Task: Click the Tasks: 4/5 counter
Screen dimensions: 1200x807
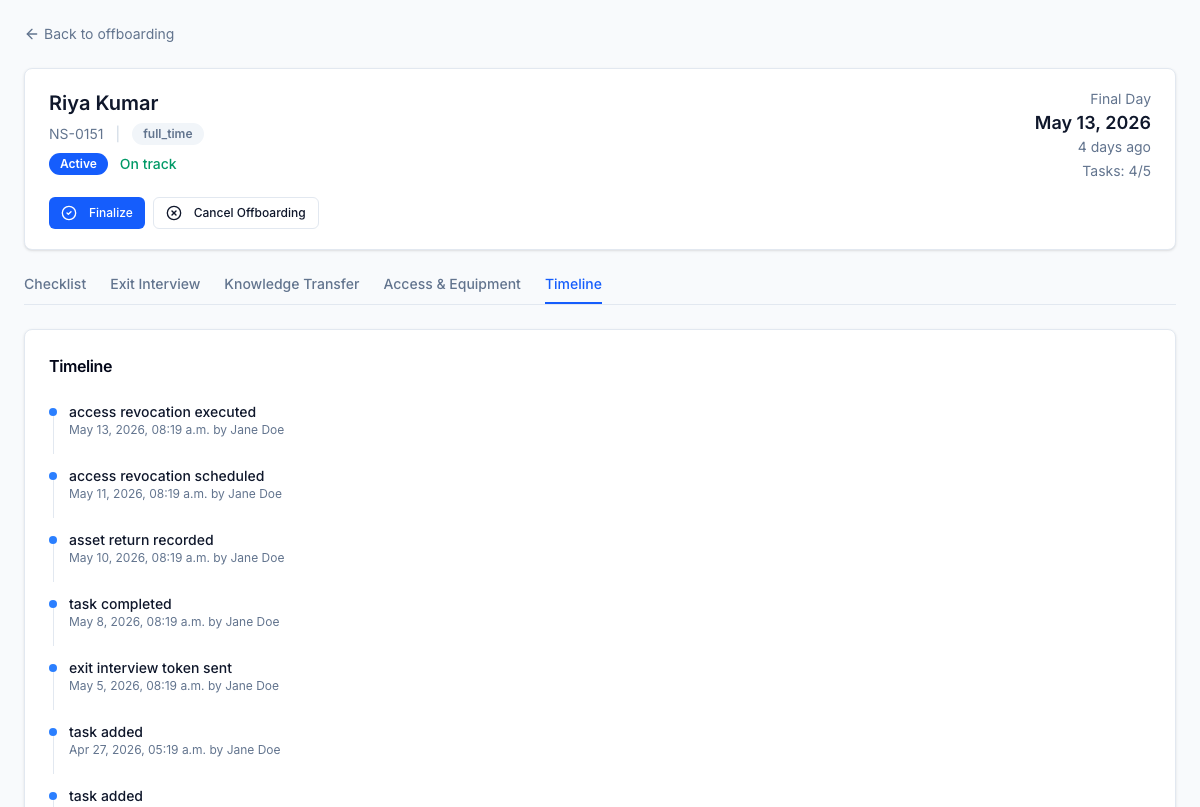Action: tap(1116, 171)
